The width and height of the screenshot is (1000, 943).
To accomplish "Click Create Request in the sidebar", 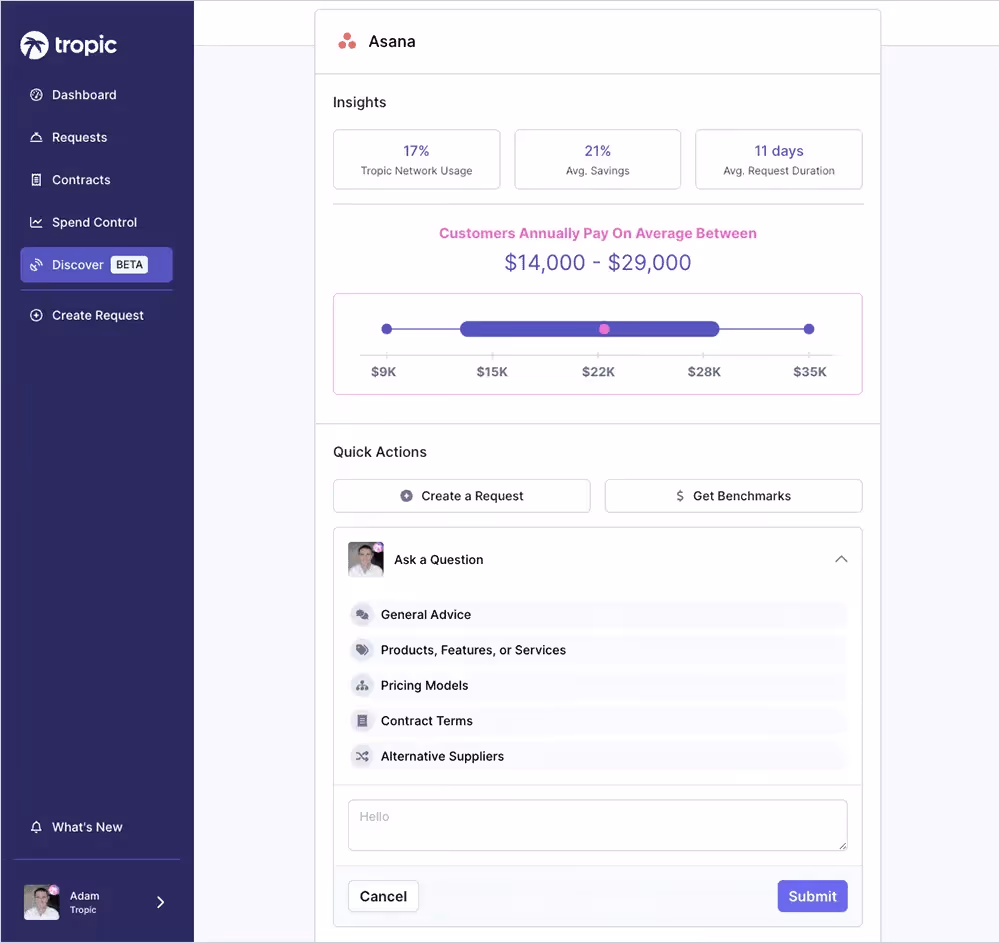I will [x=96, y=316].
